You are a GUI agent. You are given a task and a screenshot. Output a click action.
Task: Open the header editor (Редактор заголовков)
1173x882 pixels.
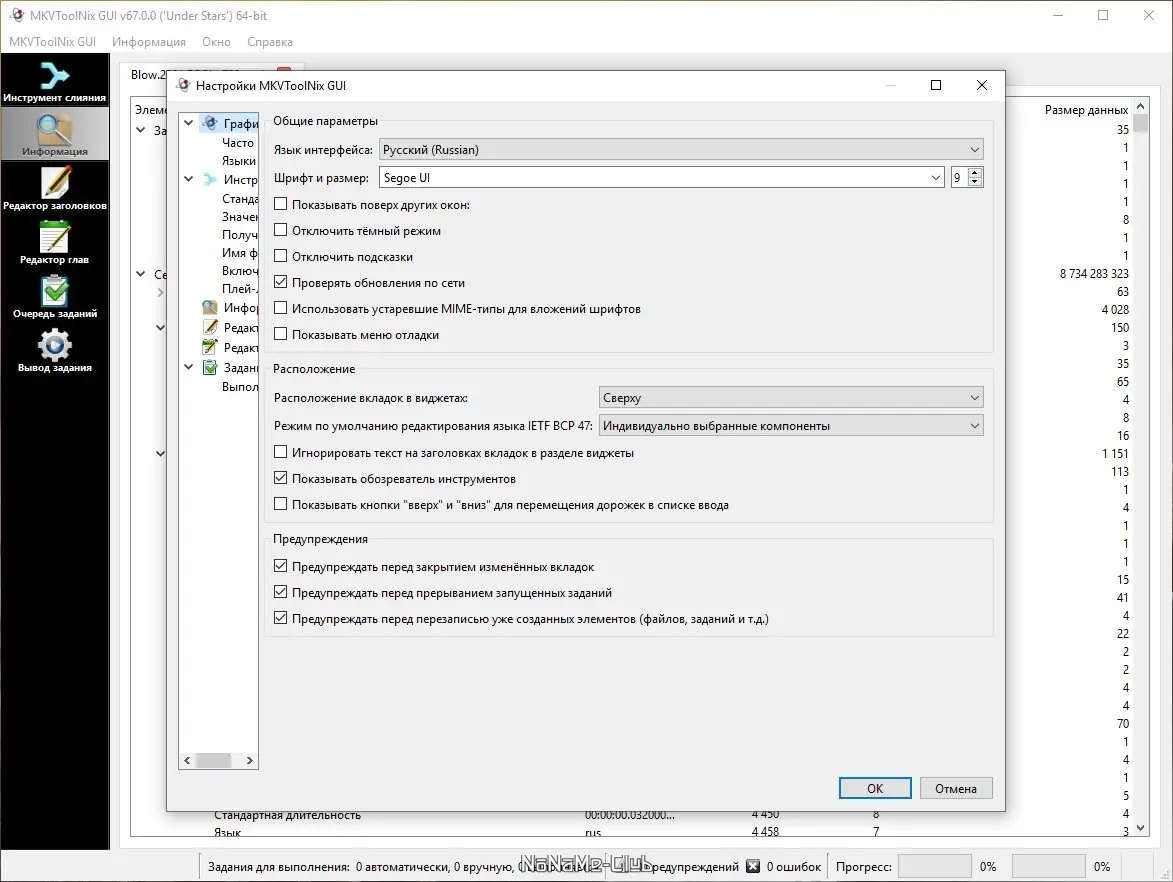[55, 189]
